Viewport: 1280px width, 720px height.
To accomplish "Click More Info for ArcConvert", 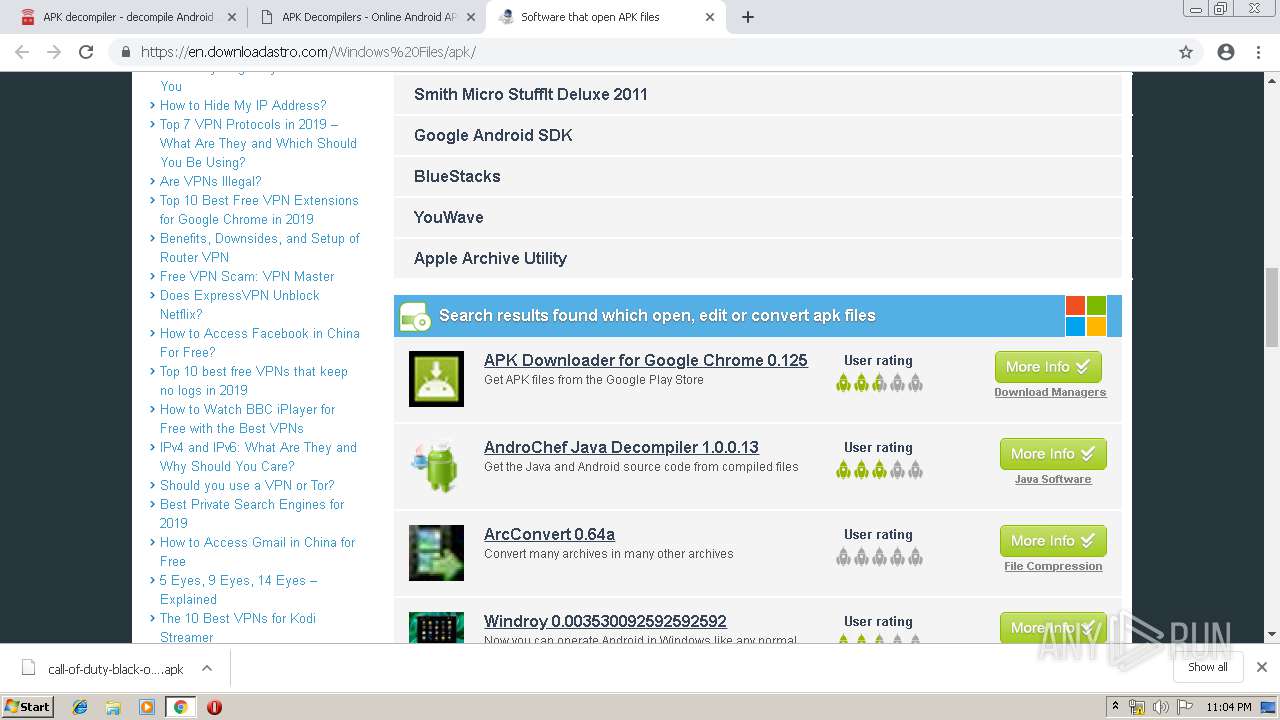I will pyautogui.click(x=1053, y=541).
